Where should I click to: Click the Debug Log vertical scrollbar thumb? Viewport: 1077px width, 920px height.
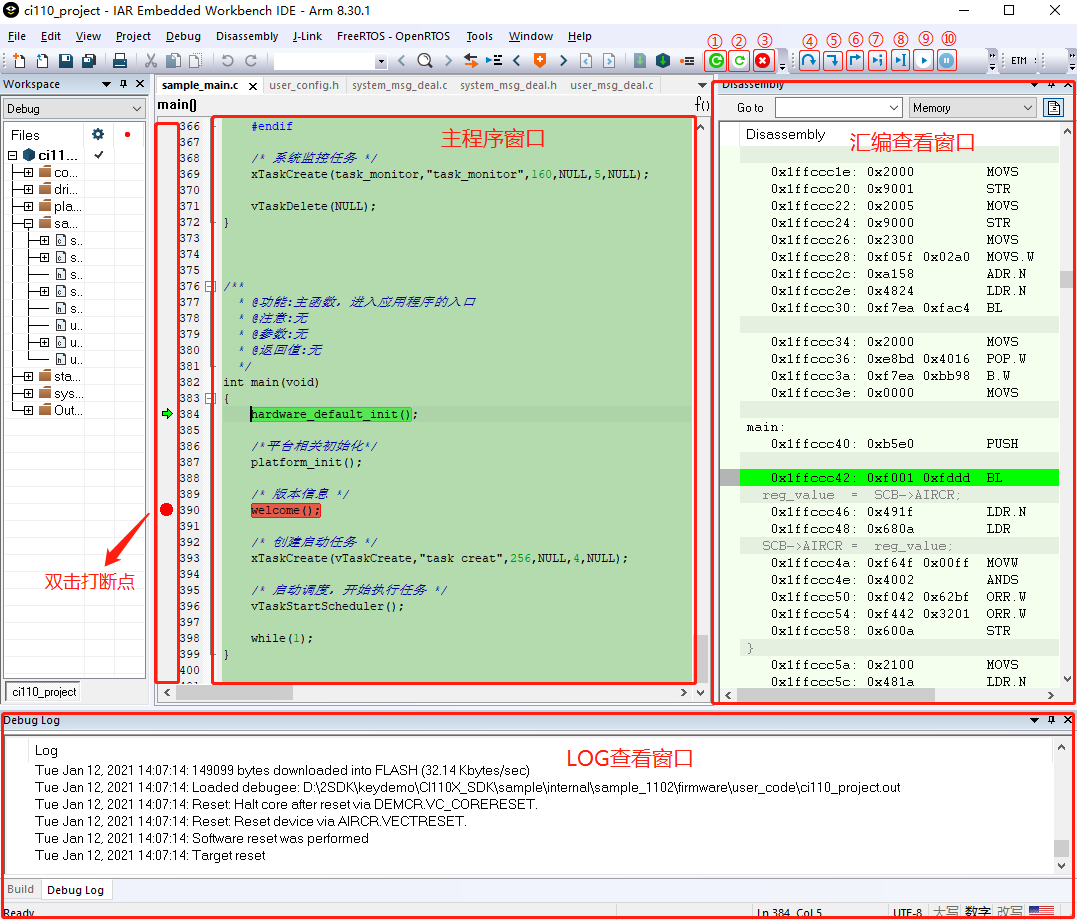tap(1061, 848)
